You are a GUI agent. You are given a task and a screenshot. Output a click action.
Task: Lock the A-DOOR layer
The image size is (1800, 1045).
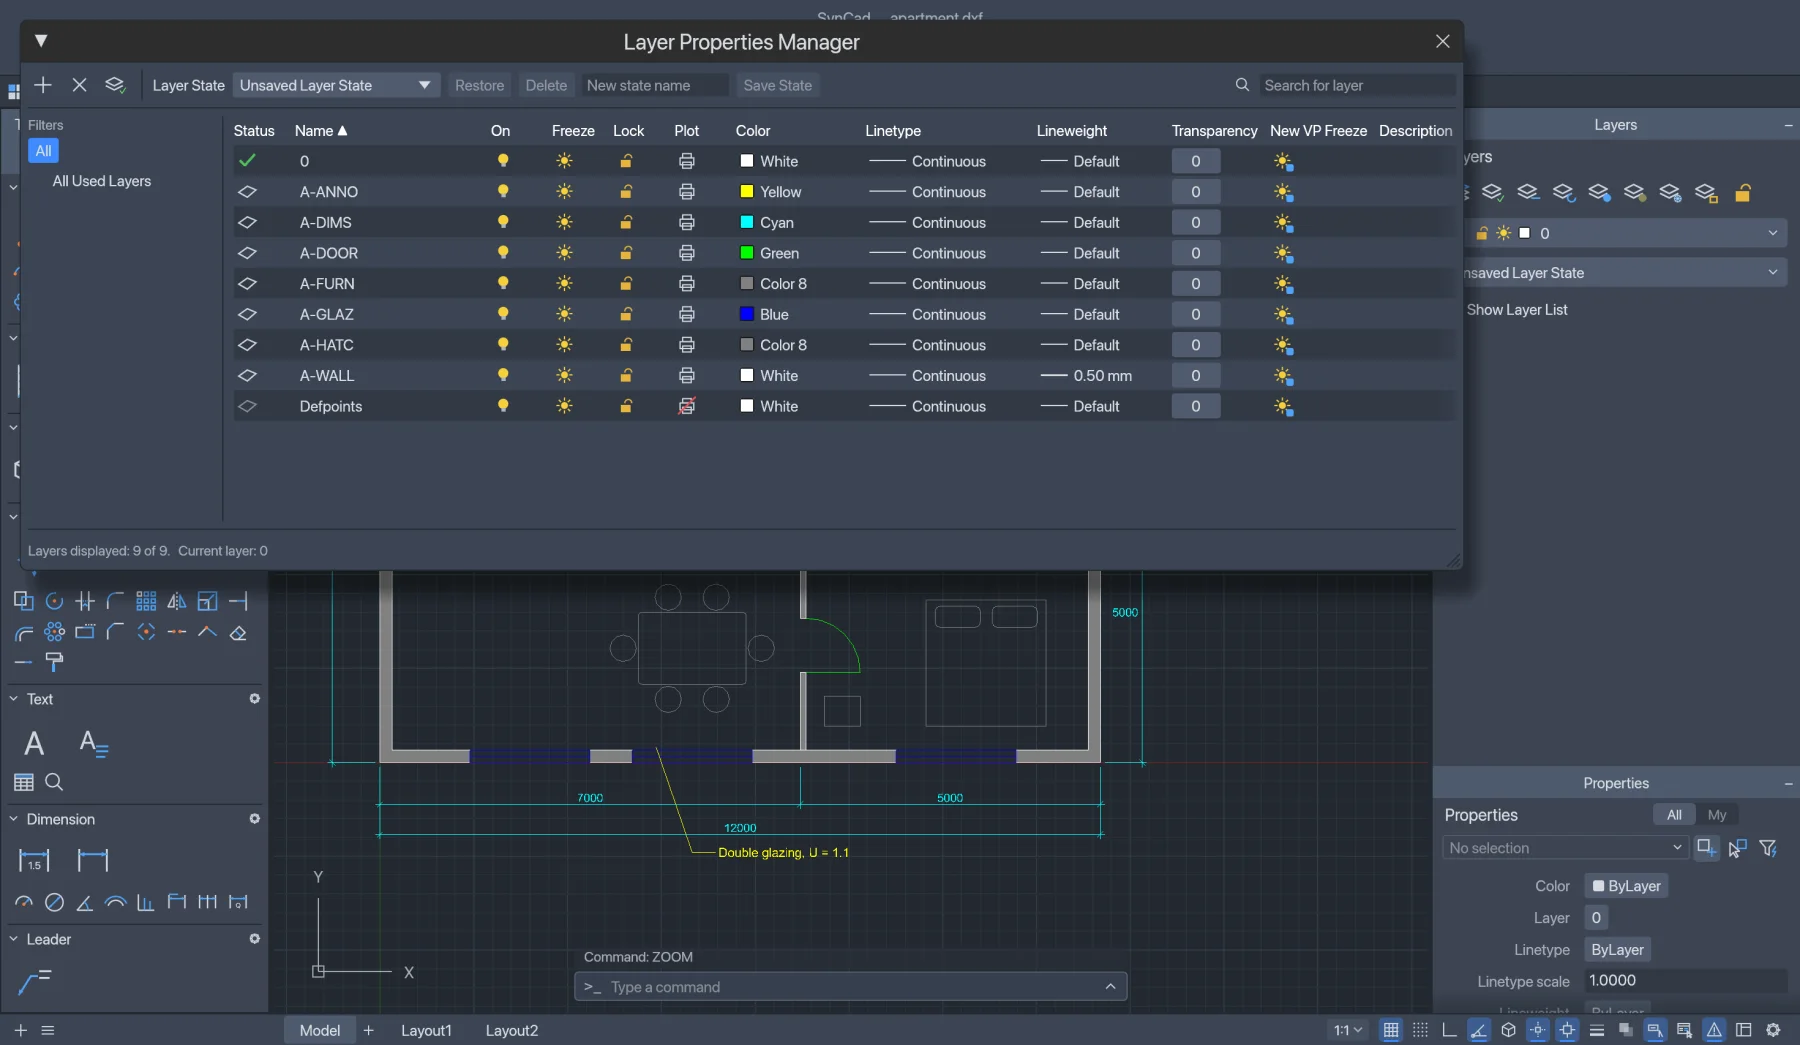tap(626, 253)
